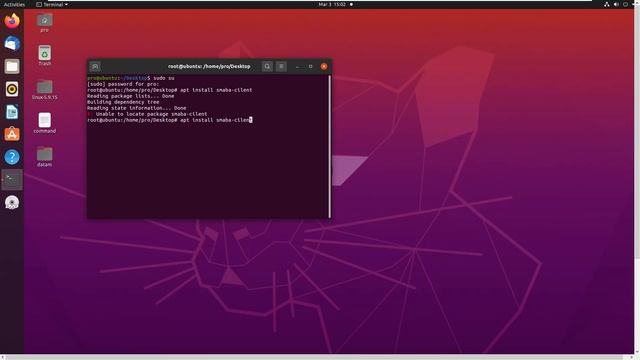Open system menu arrow in top bar
Viewport: 640px width, 360px height.
tap(632, 4)
